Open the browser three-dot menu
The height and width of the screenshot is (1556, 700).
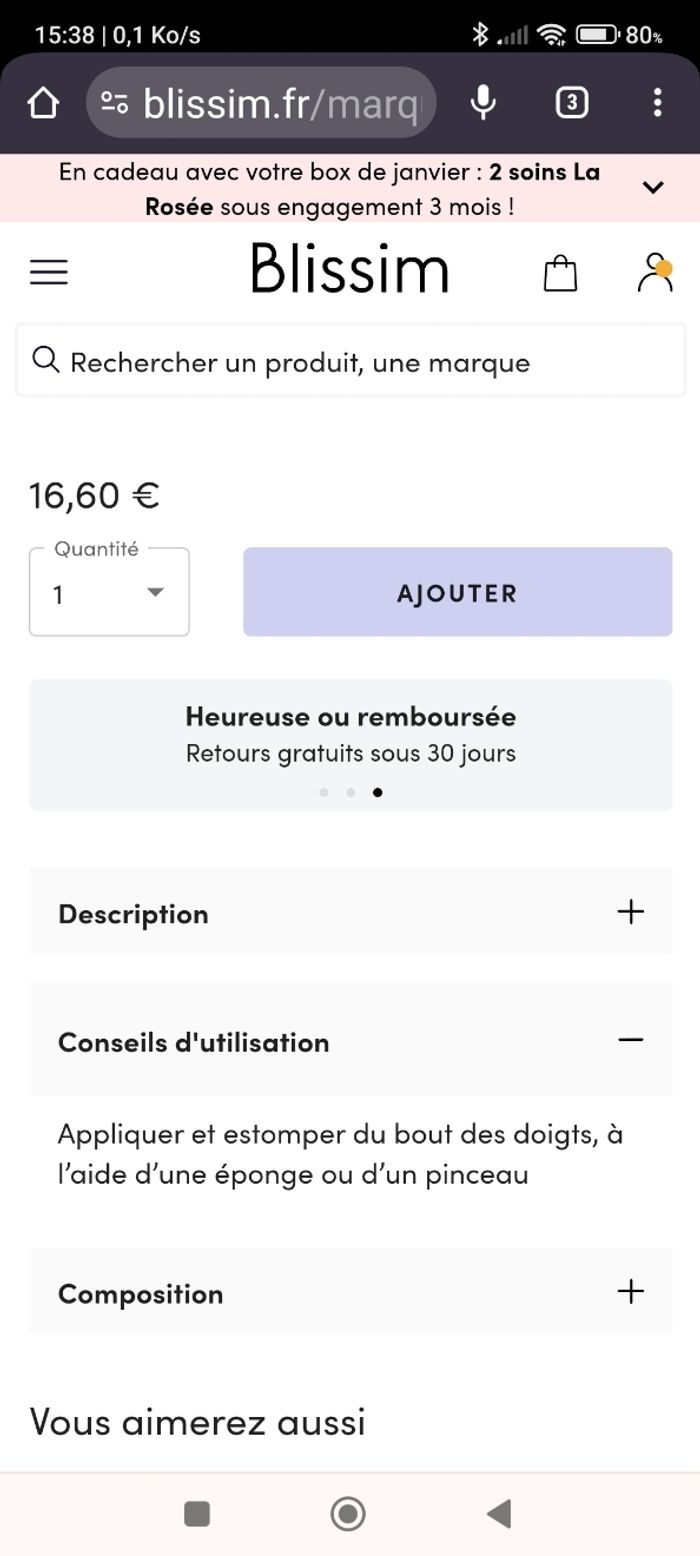pos(657,102)
